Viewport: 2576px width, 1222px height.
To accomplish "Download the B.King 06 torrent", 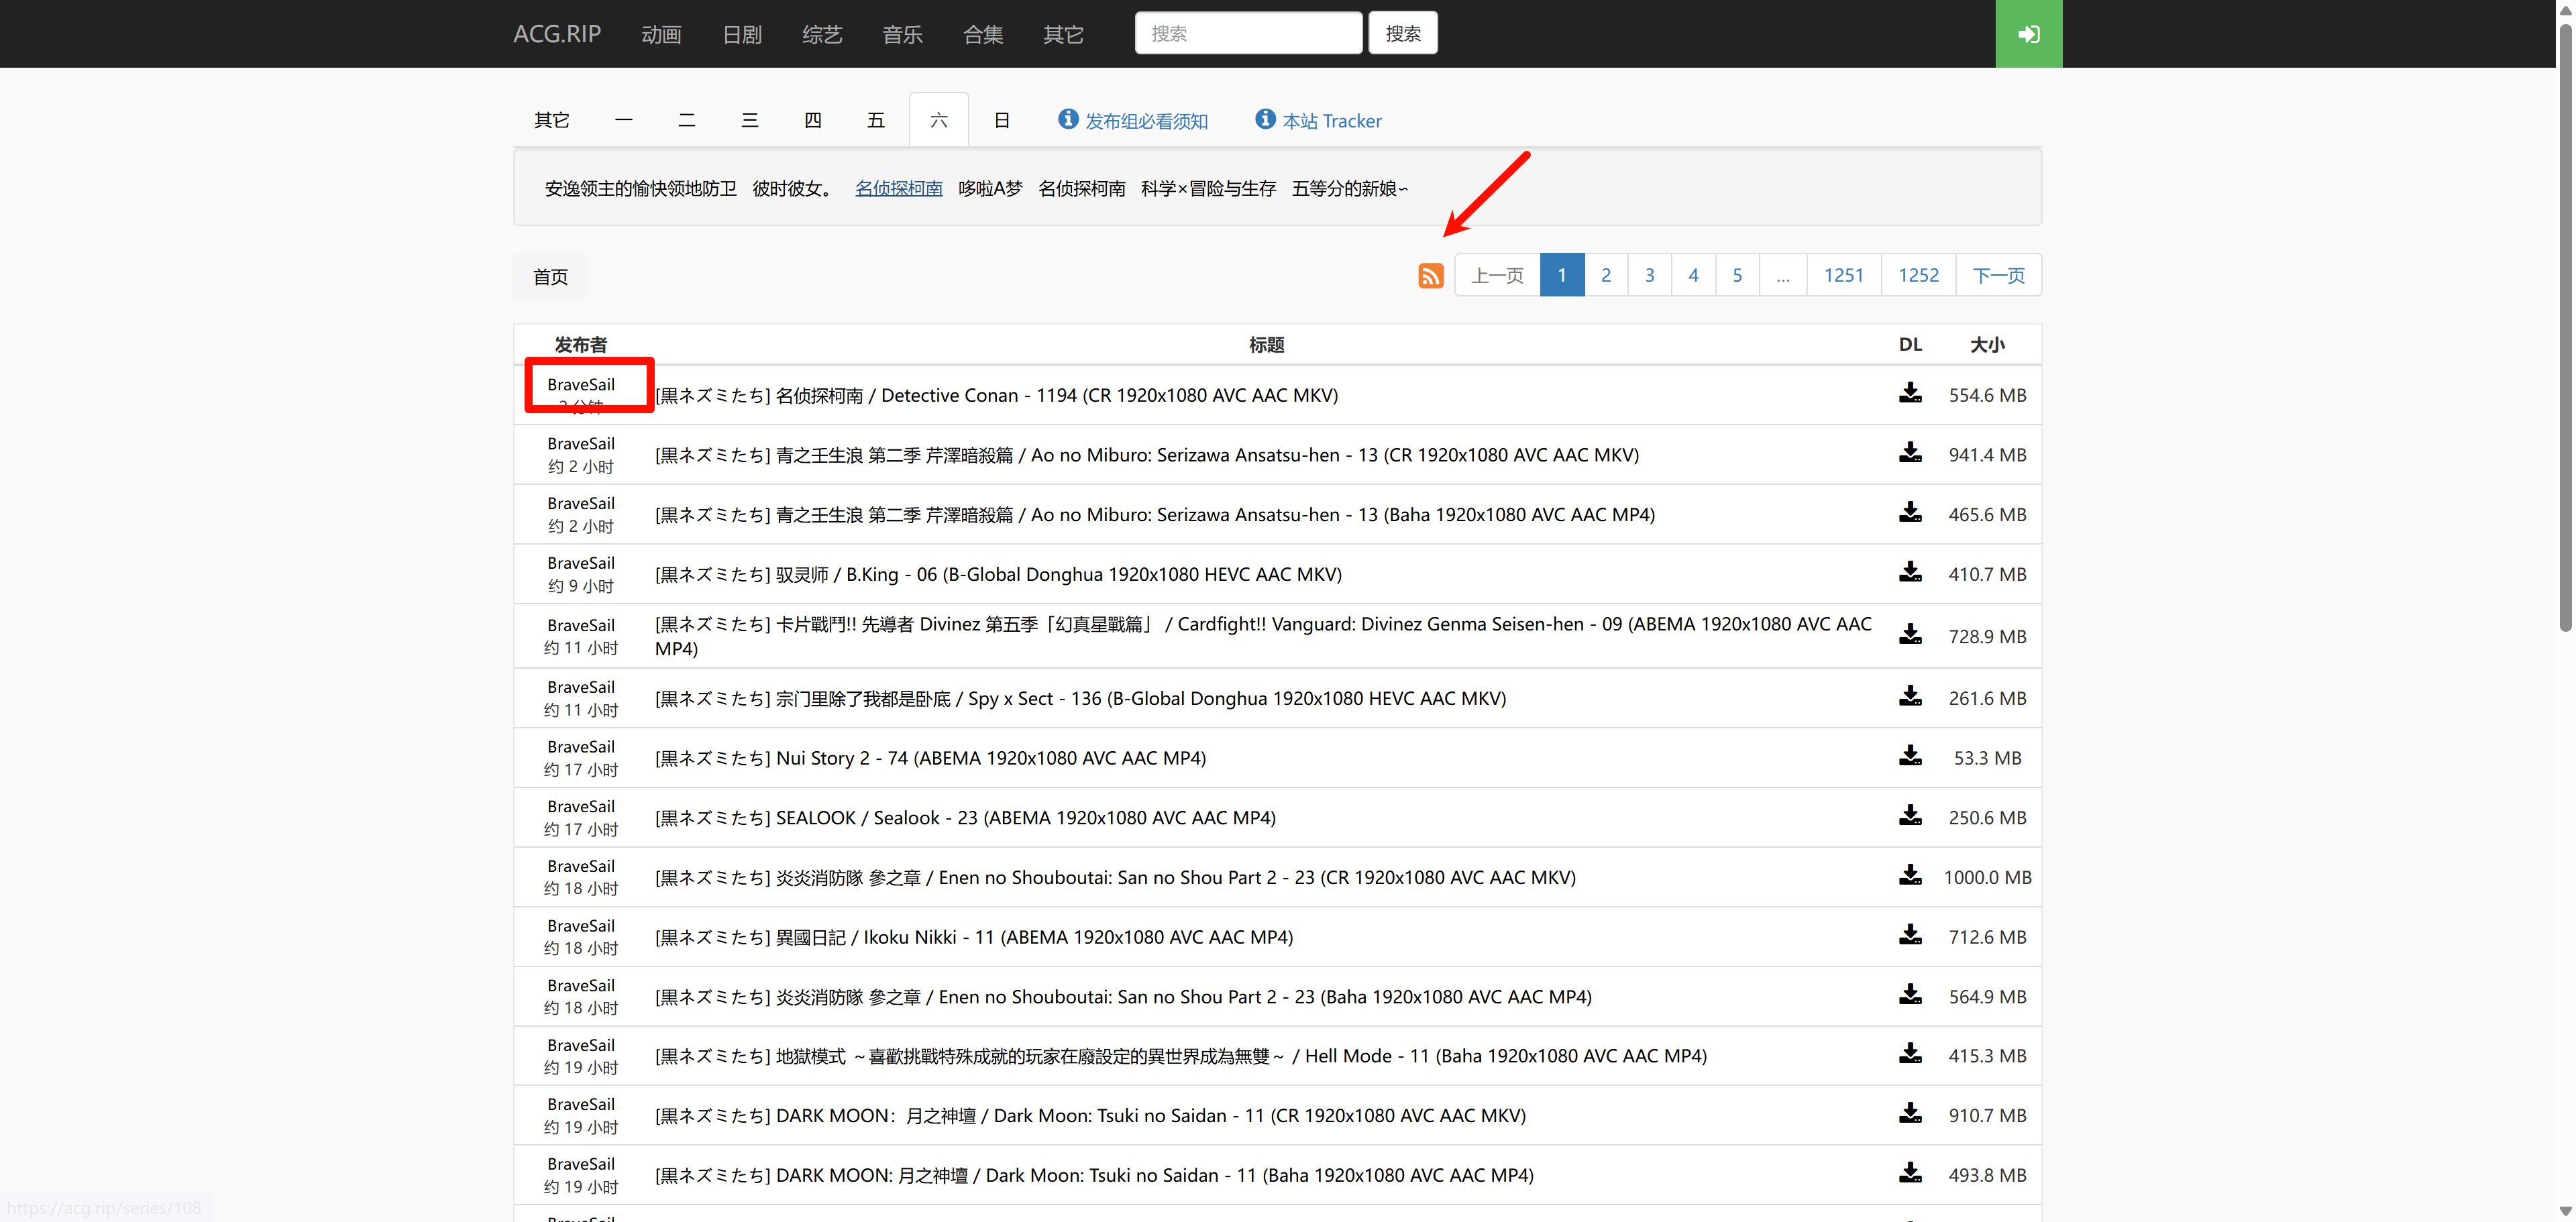I will [1909, 572].
